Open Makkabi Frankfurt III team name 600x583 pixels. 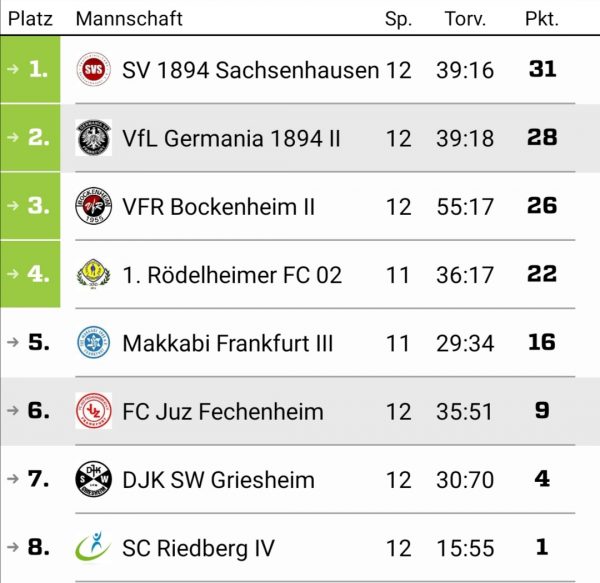pyautogui.click(x=228, y=343)
